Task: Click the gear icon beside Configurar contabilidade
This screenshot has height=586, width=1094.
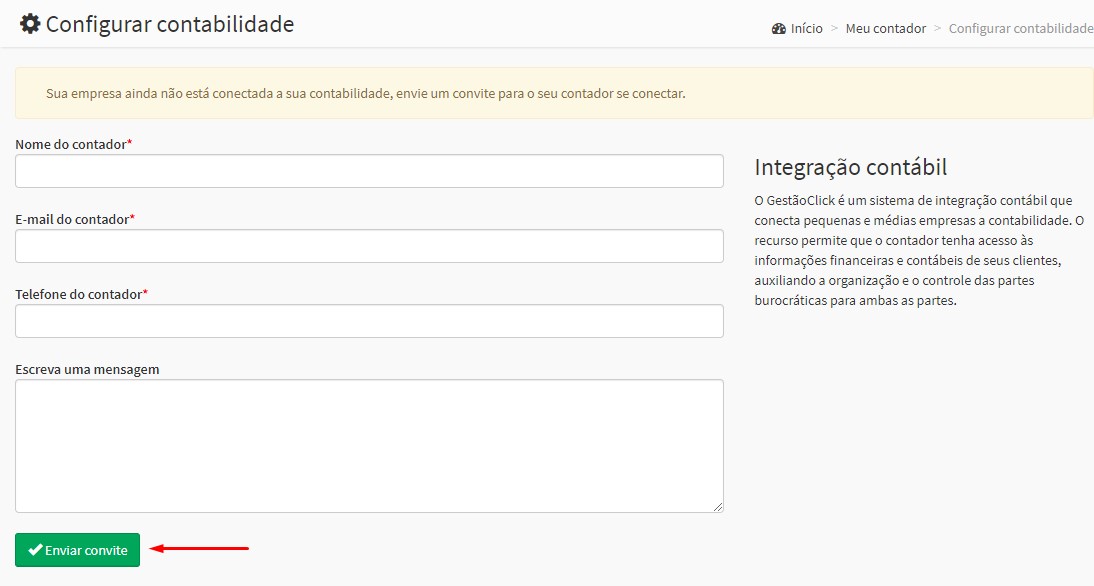Action: point(30,24)
